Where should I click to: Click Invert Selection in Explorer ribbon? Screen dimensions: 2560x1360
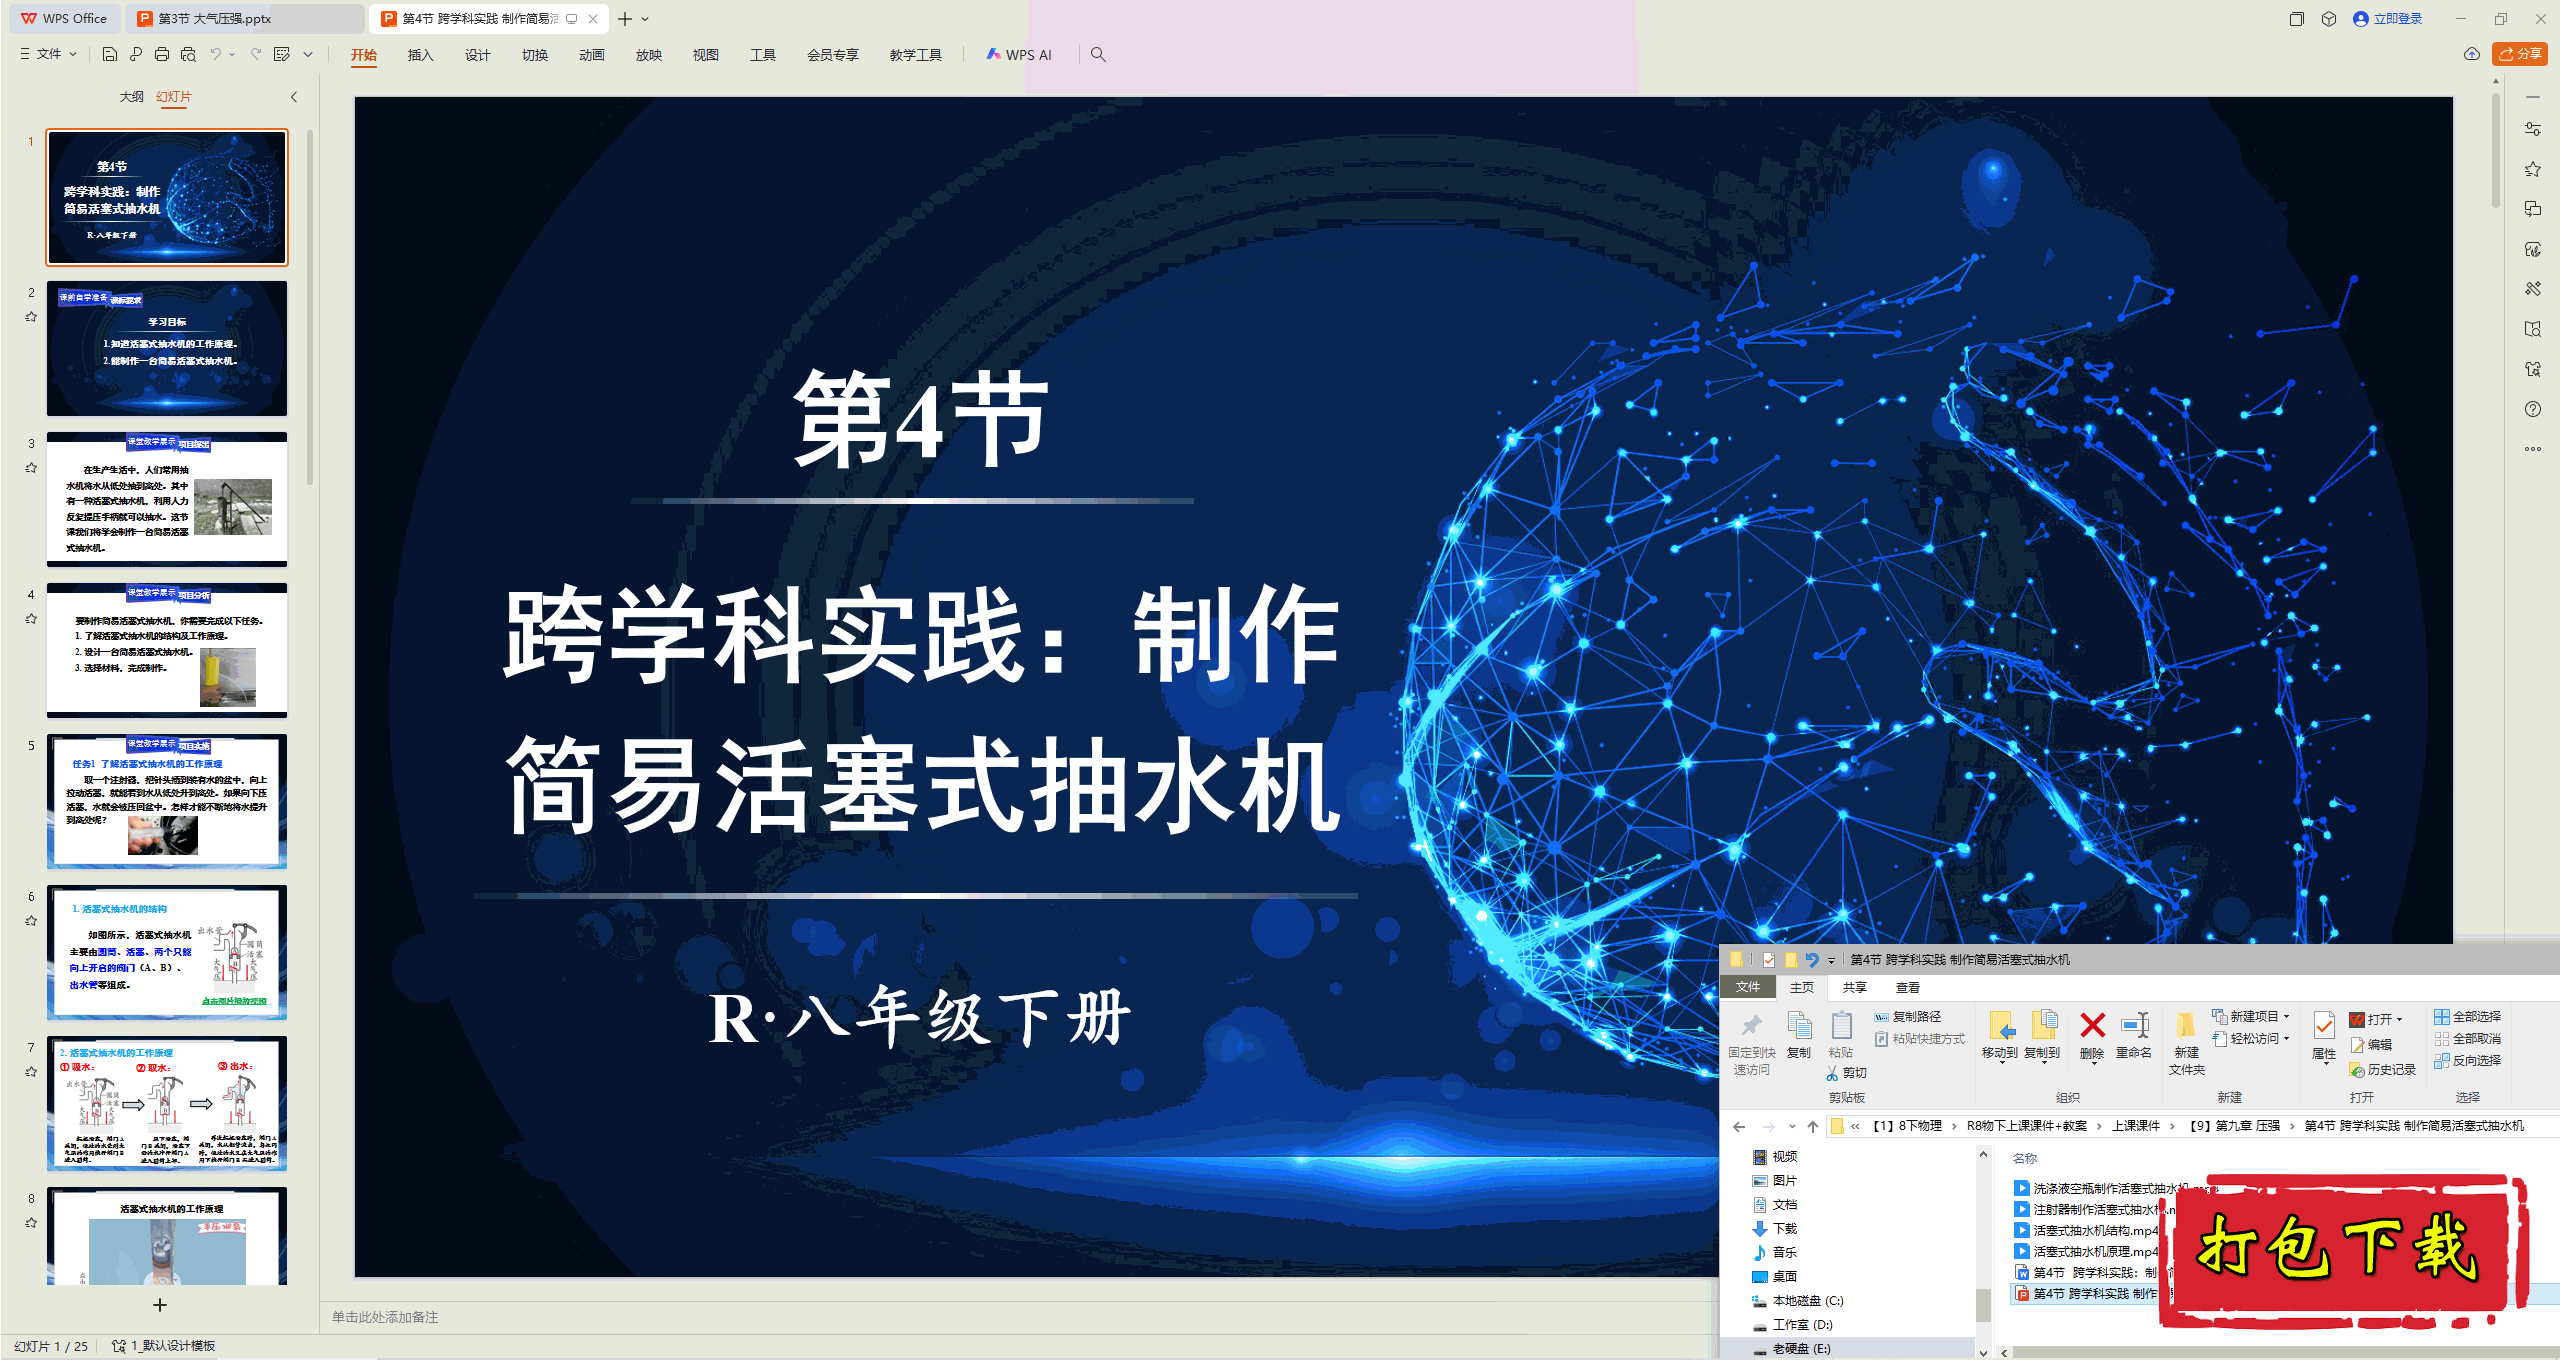[x=2467, y=1061]
